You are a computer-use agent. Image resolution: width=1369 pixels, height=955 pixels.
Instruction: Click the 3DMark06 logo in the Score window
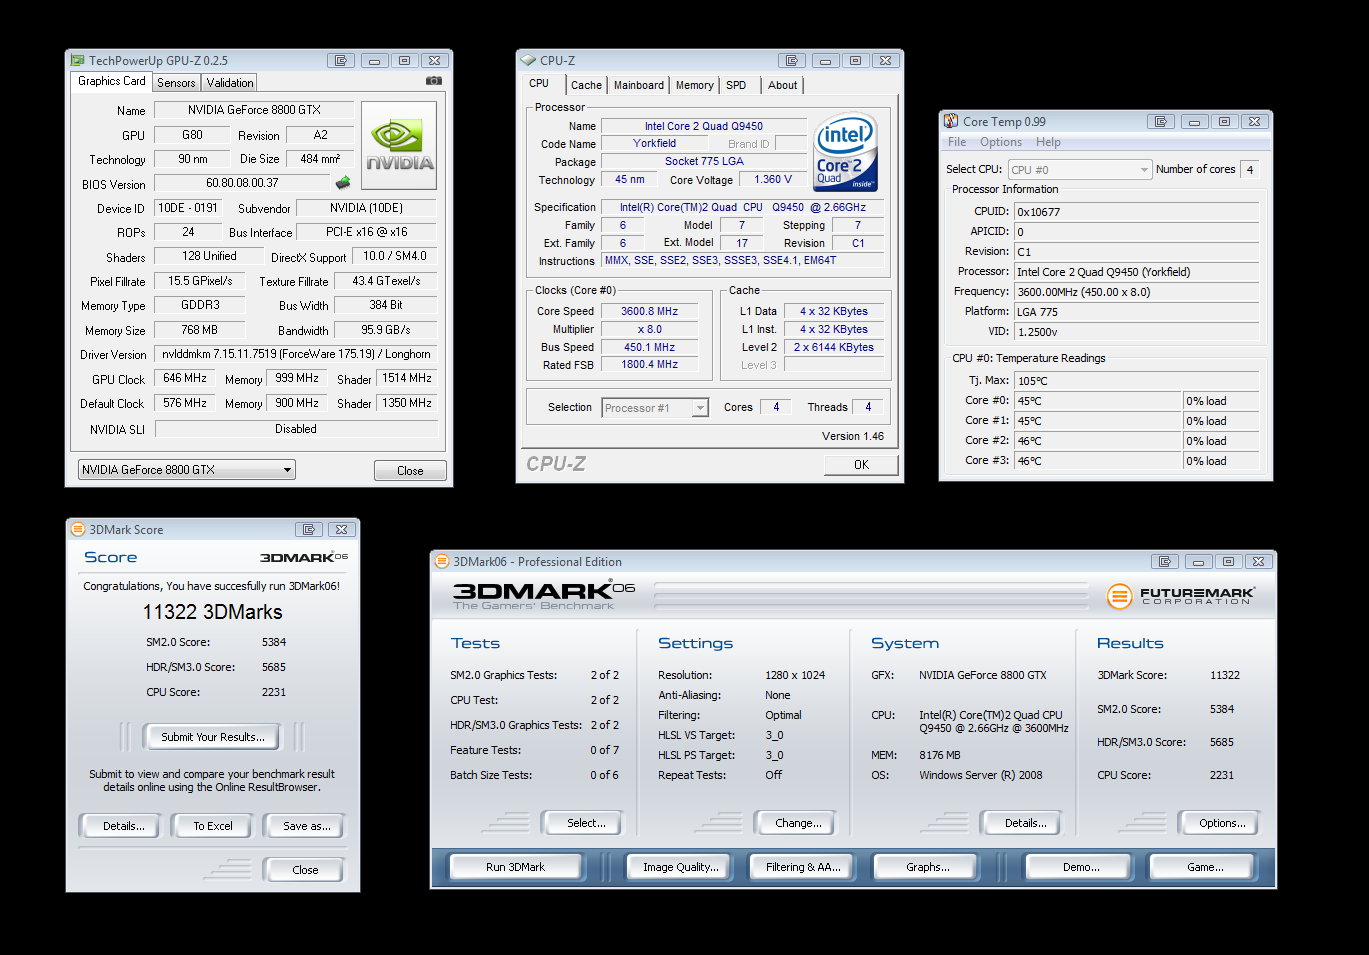coord(304,557)
